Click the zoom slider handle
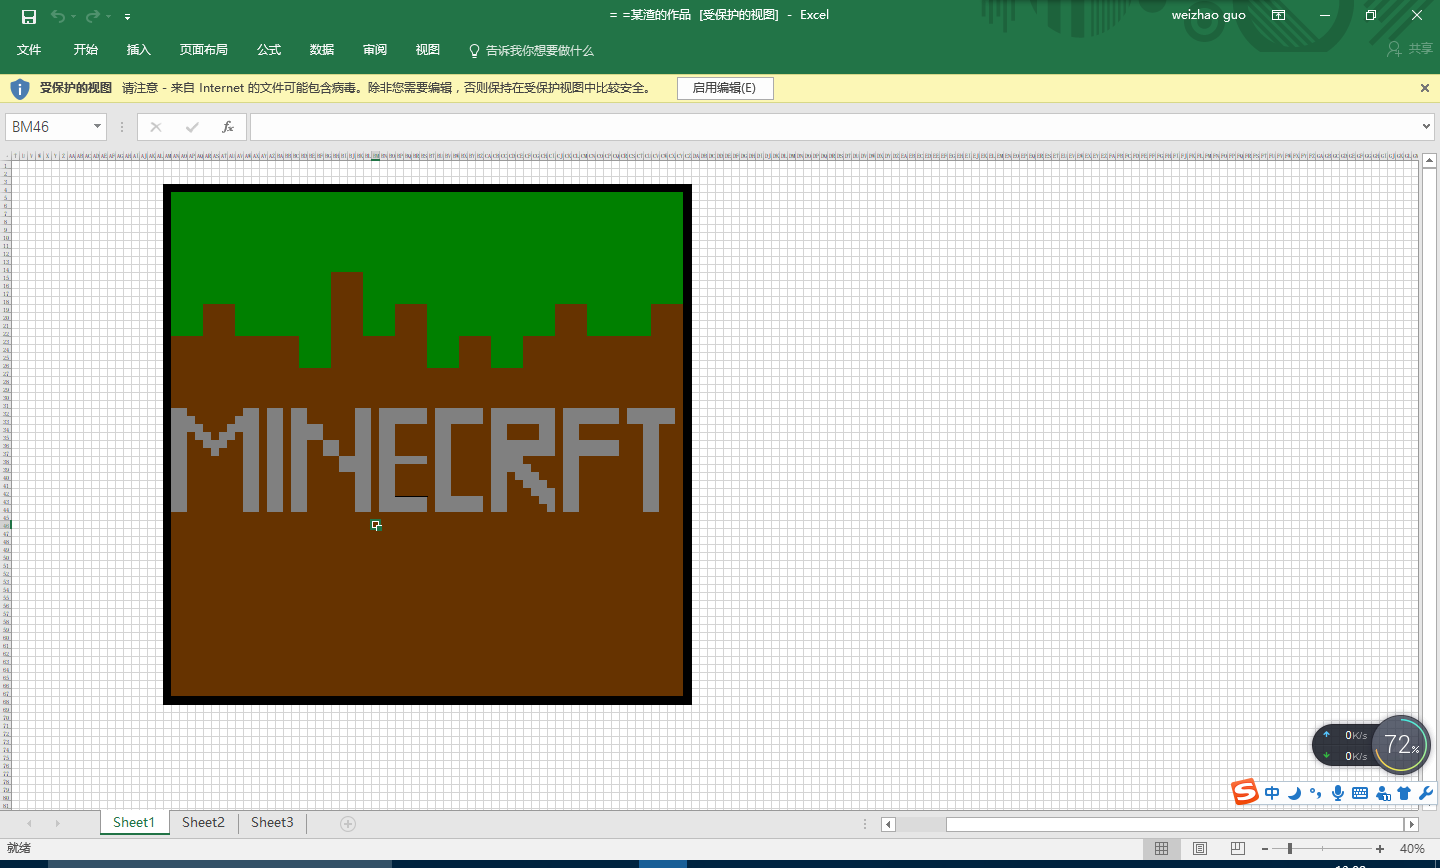Image resolution: width=1440 pixels, height=868 pixels. (x=1290, y=849)
